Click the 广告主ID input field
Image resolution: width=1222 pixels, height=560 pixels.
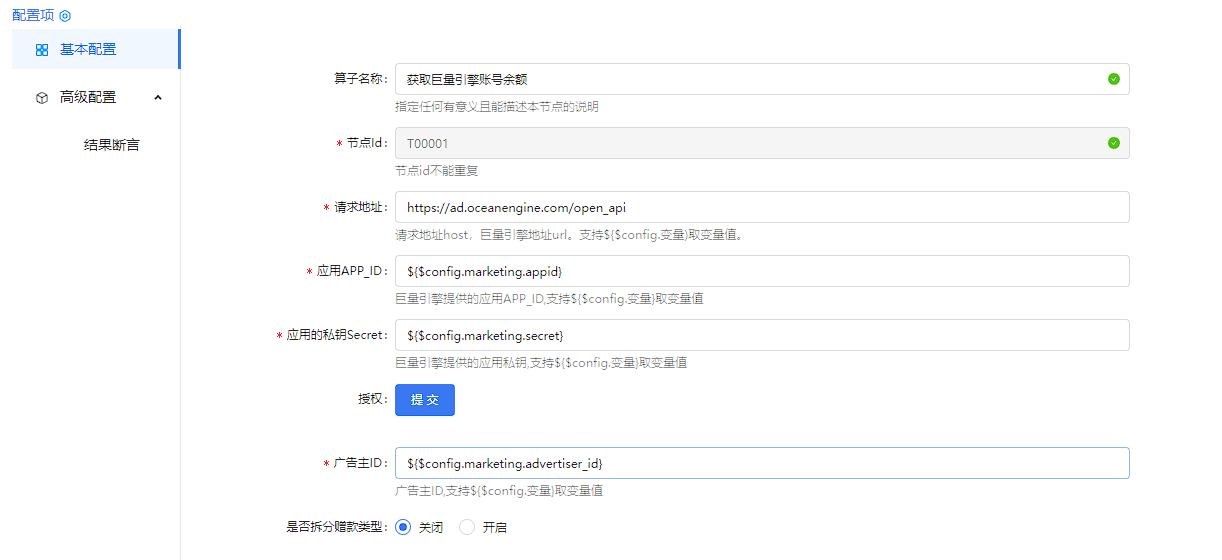tap(761, 463)
